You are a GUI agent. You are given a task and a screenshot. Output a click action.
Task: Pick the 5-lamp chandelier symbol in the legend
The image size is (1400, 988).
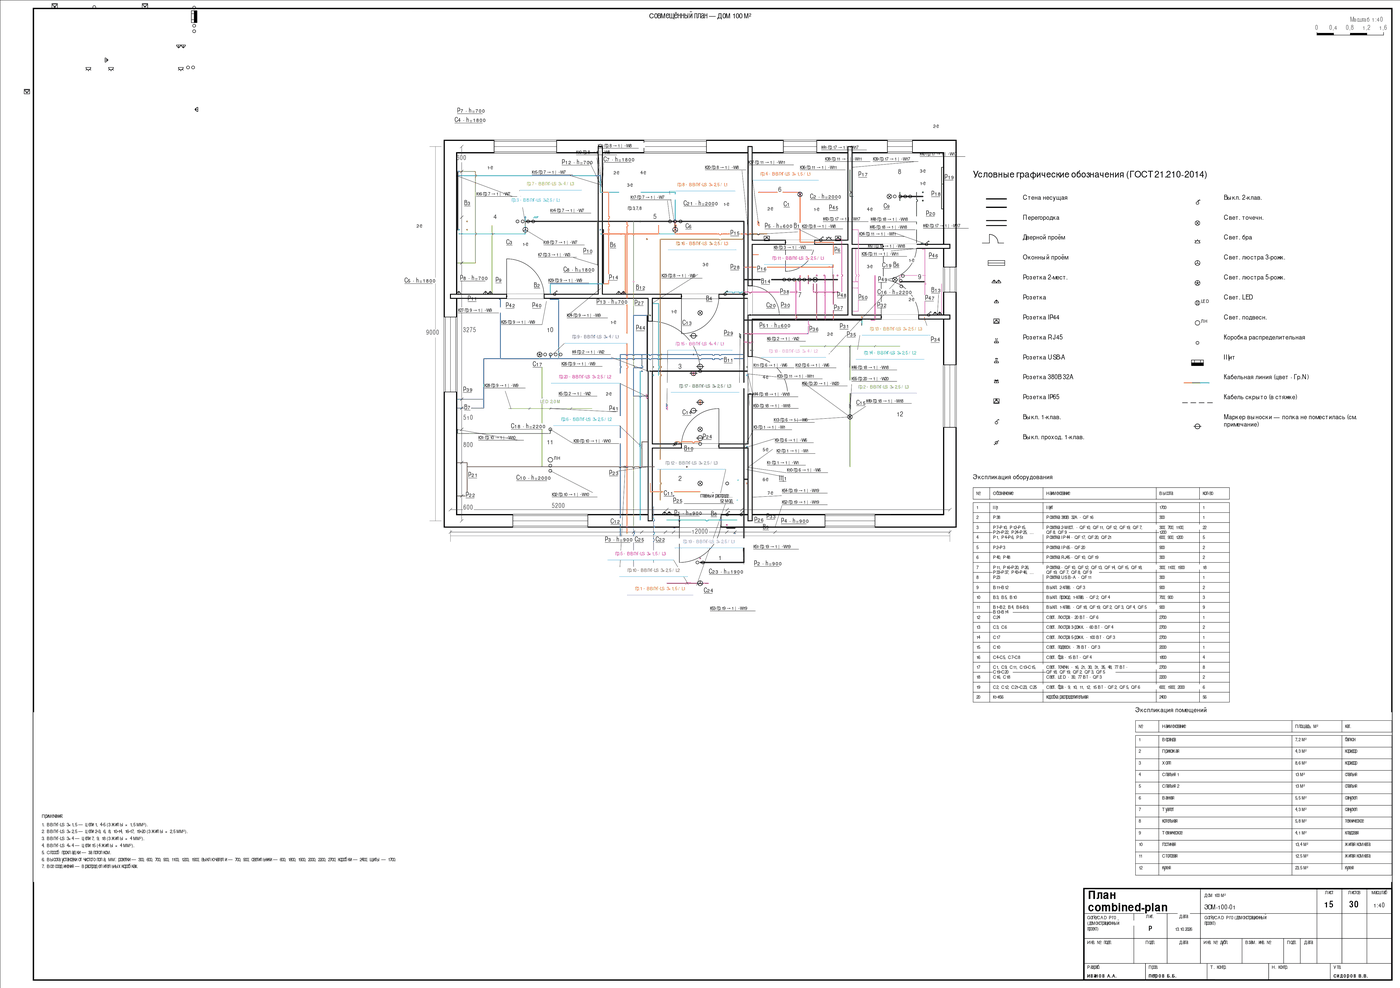(1197, 282)
